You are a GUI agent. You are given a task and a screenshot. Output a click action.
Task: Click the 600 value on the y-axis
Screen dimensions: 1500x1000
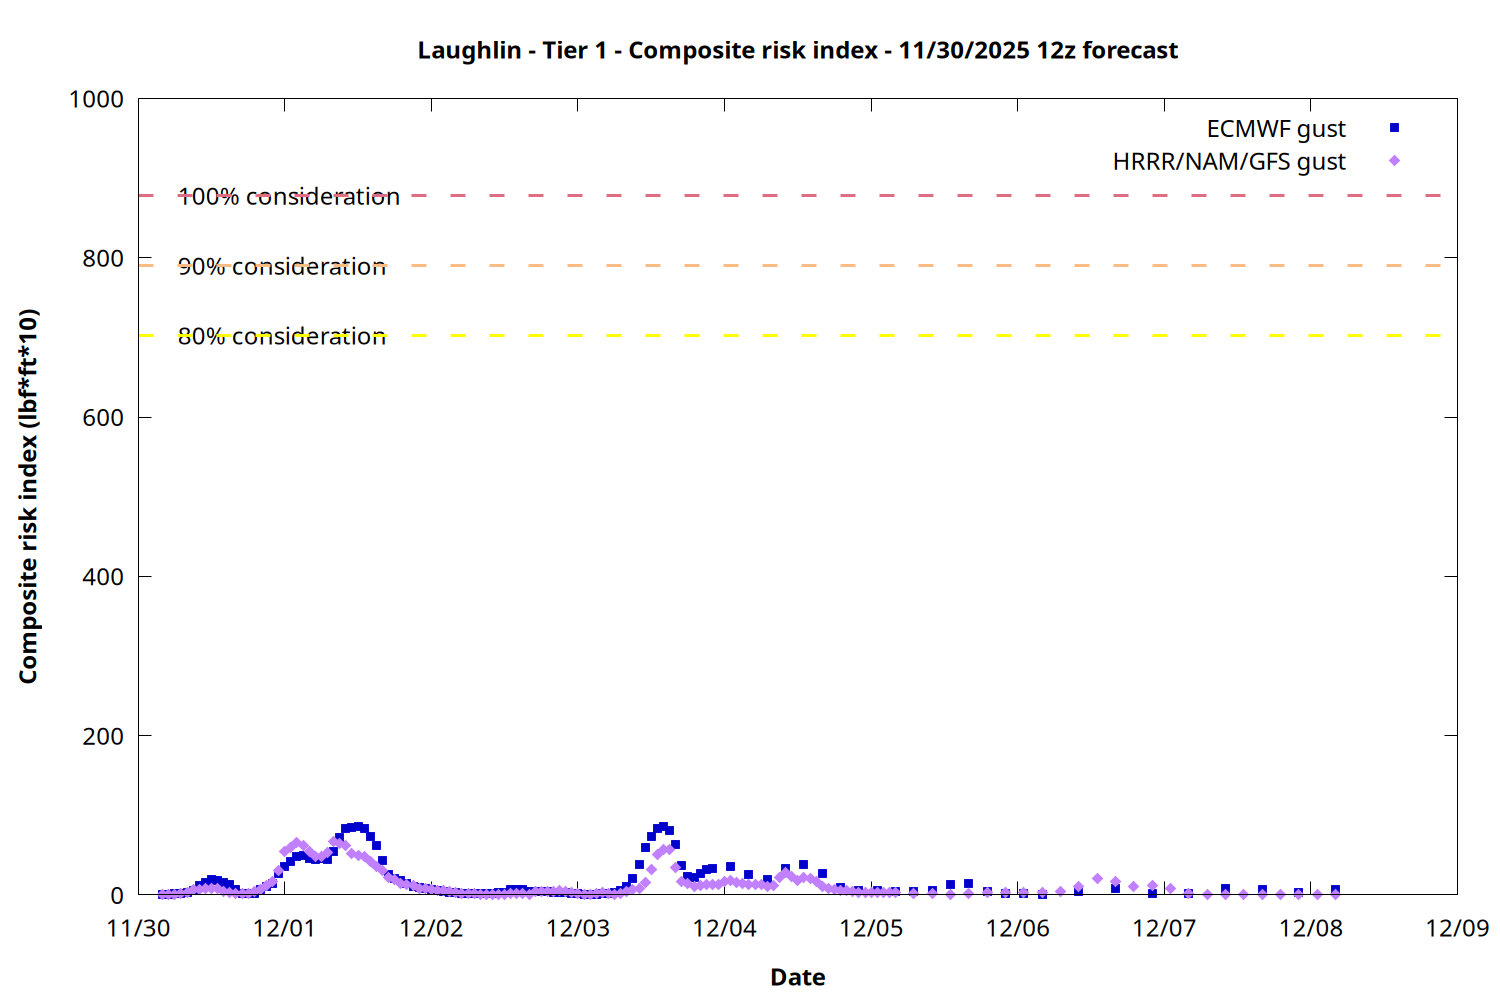(103, 418)
